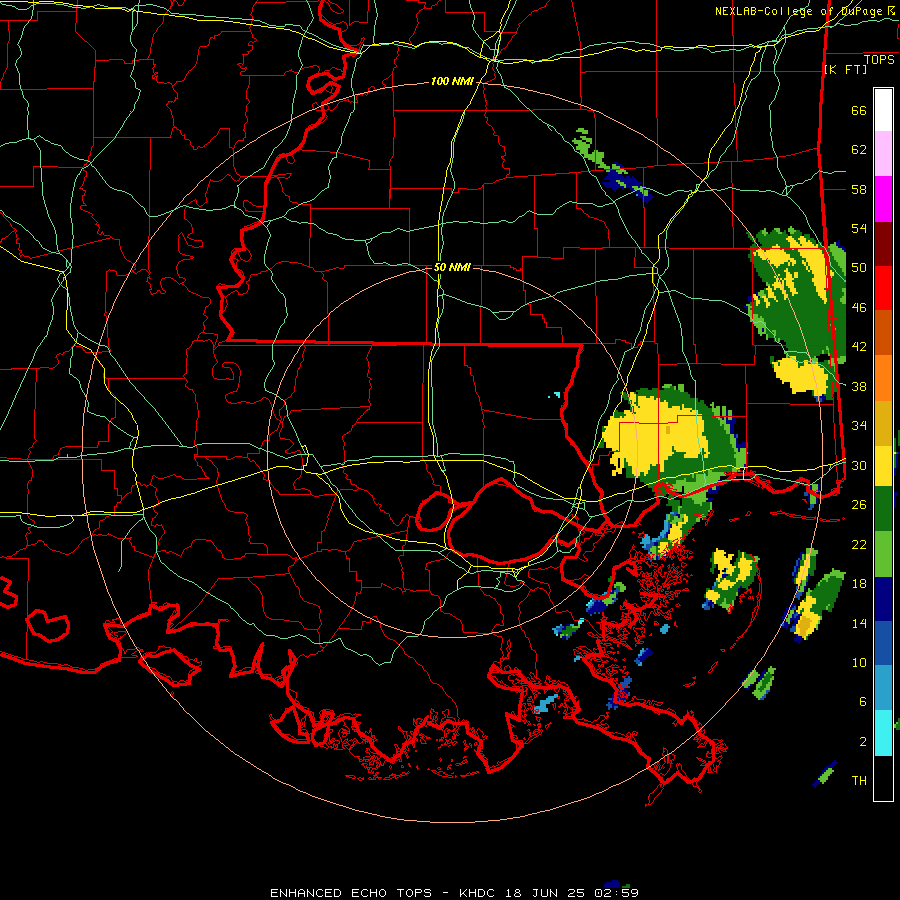Click the white 66 kft legend swatch
The width and height of the screenshot is (900, 900).
point(883,110)
